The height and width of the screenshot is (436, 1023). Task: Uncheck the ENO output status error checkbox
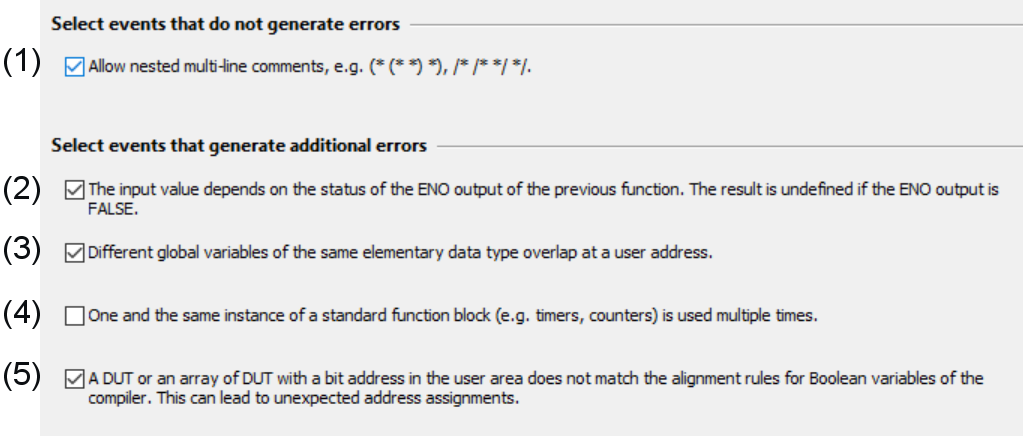pyautogui.click(x=74, y=188)
